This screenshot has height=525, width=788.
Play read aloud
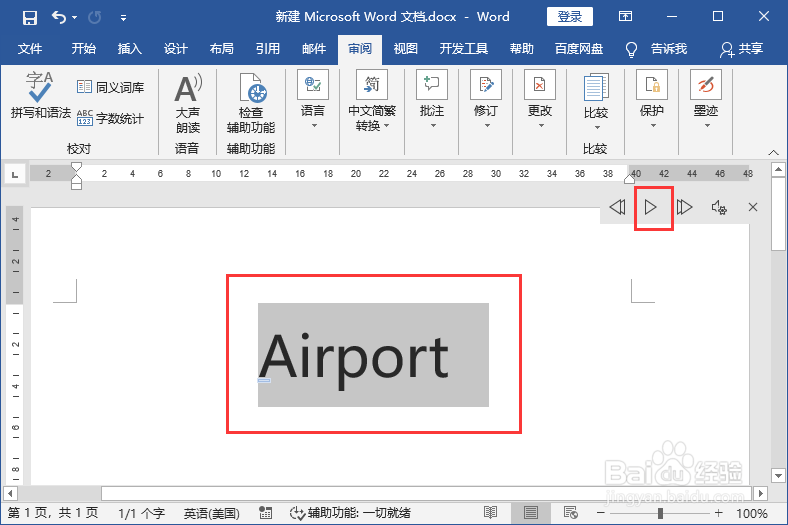pyautogui.click(x=651, y=207)
